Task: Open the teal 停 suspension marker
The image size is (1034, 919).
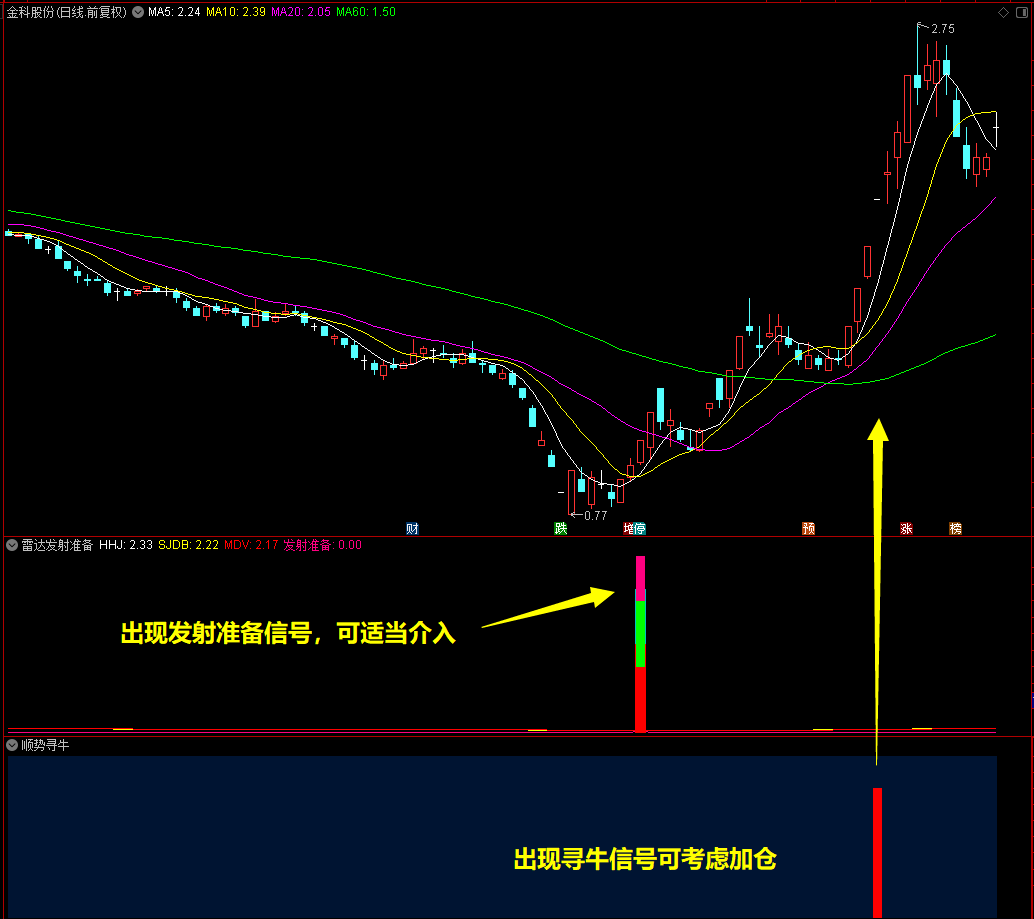Action: pos(639,528)
